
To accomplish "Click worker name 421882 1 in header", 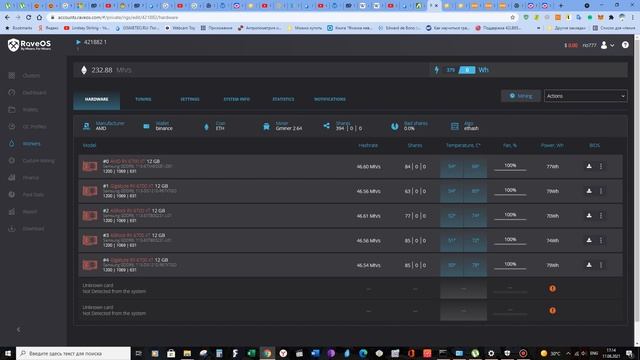I will 95,42.
